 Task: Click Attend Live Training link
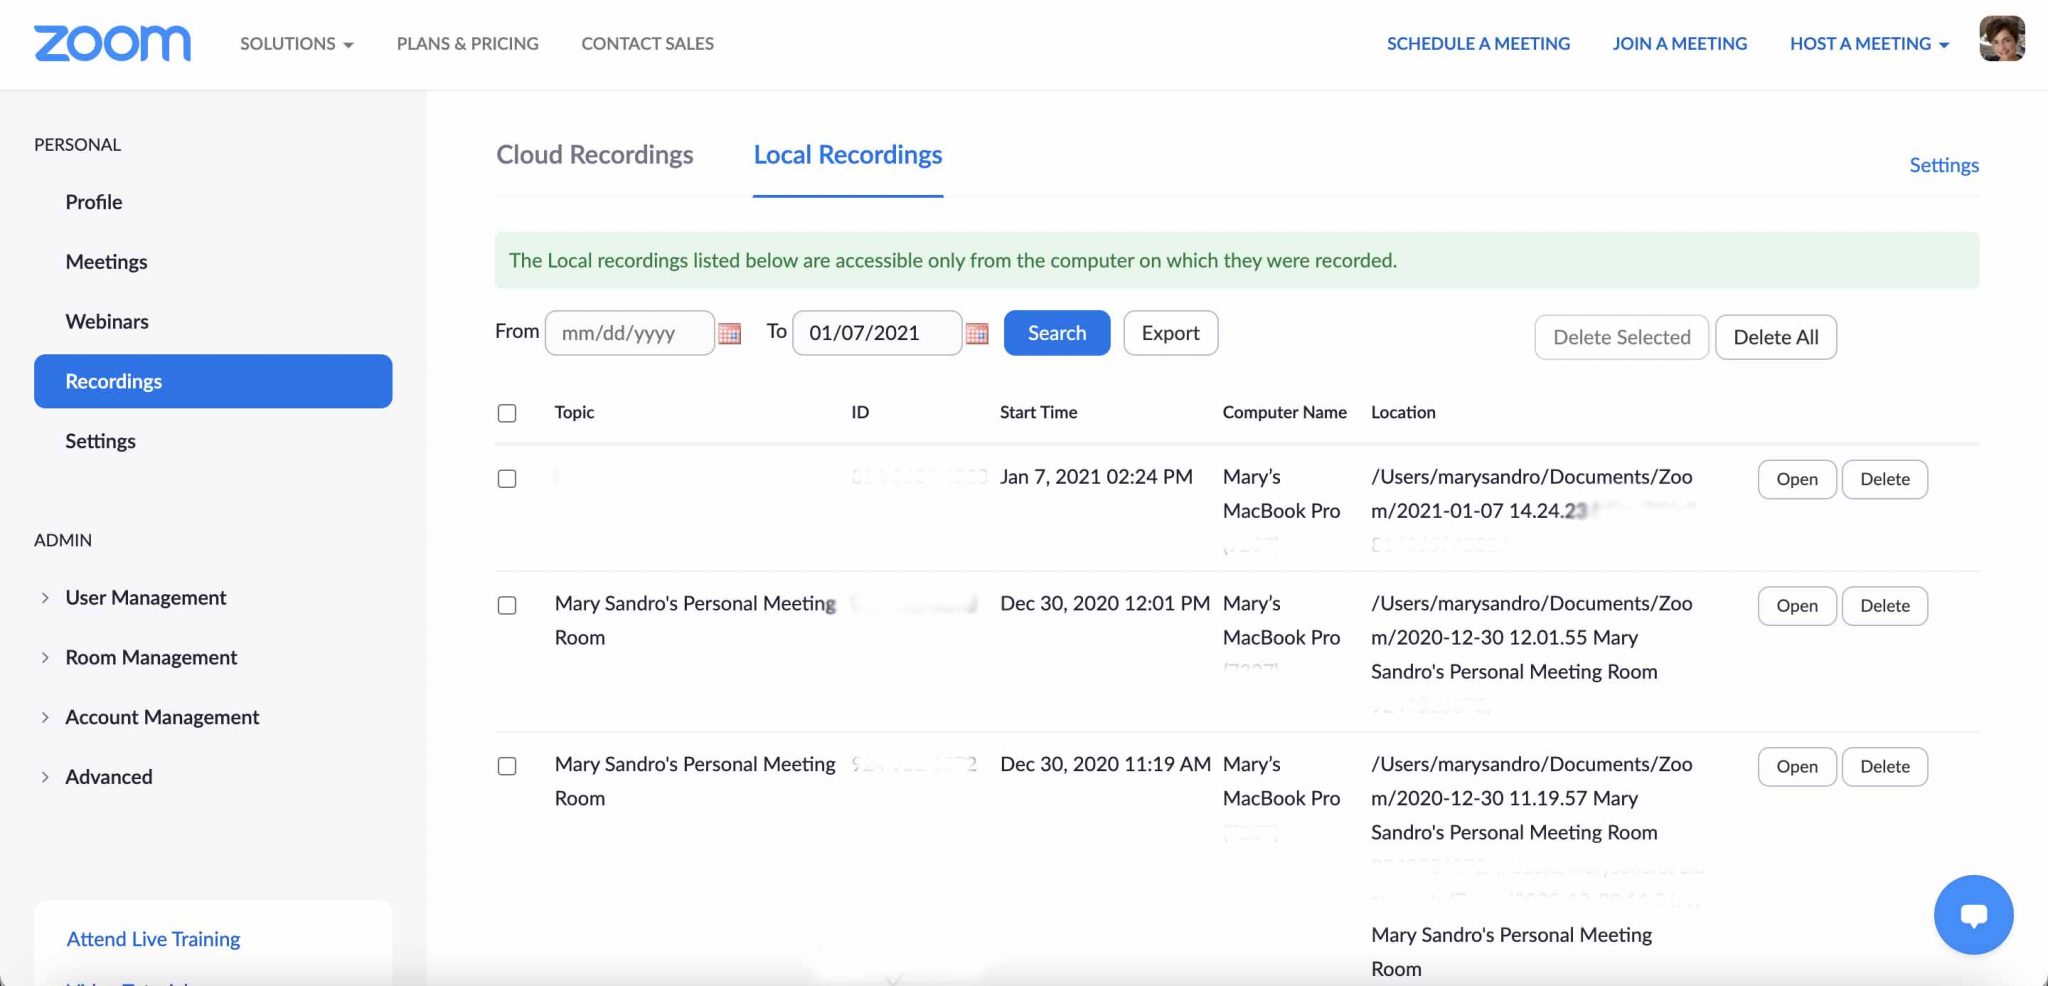point(153,939)
